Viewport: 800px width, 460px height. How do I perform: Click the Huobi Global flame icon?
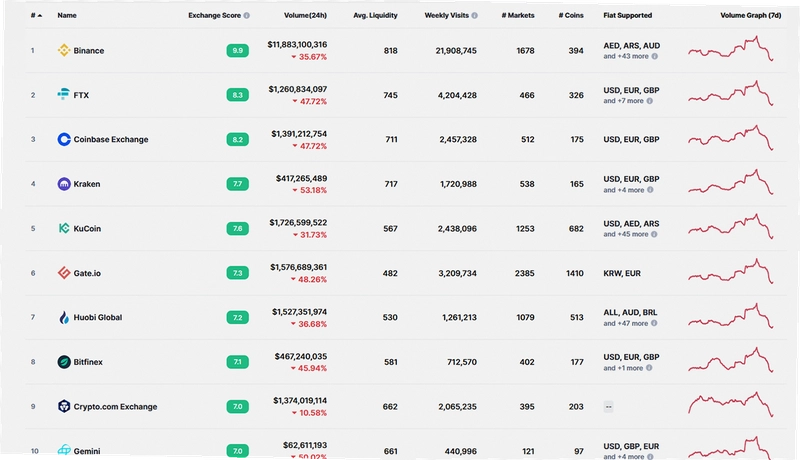64,317
